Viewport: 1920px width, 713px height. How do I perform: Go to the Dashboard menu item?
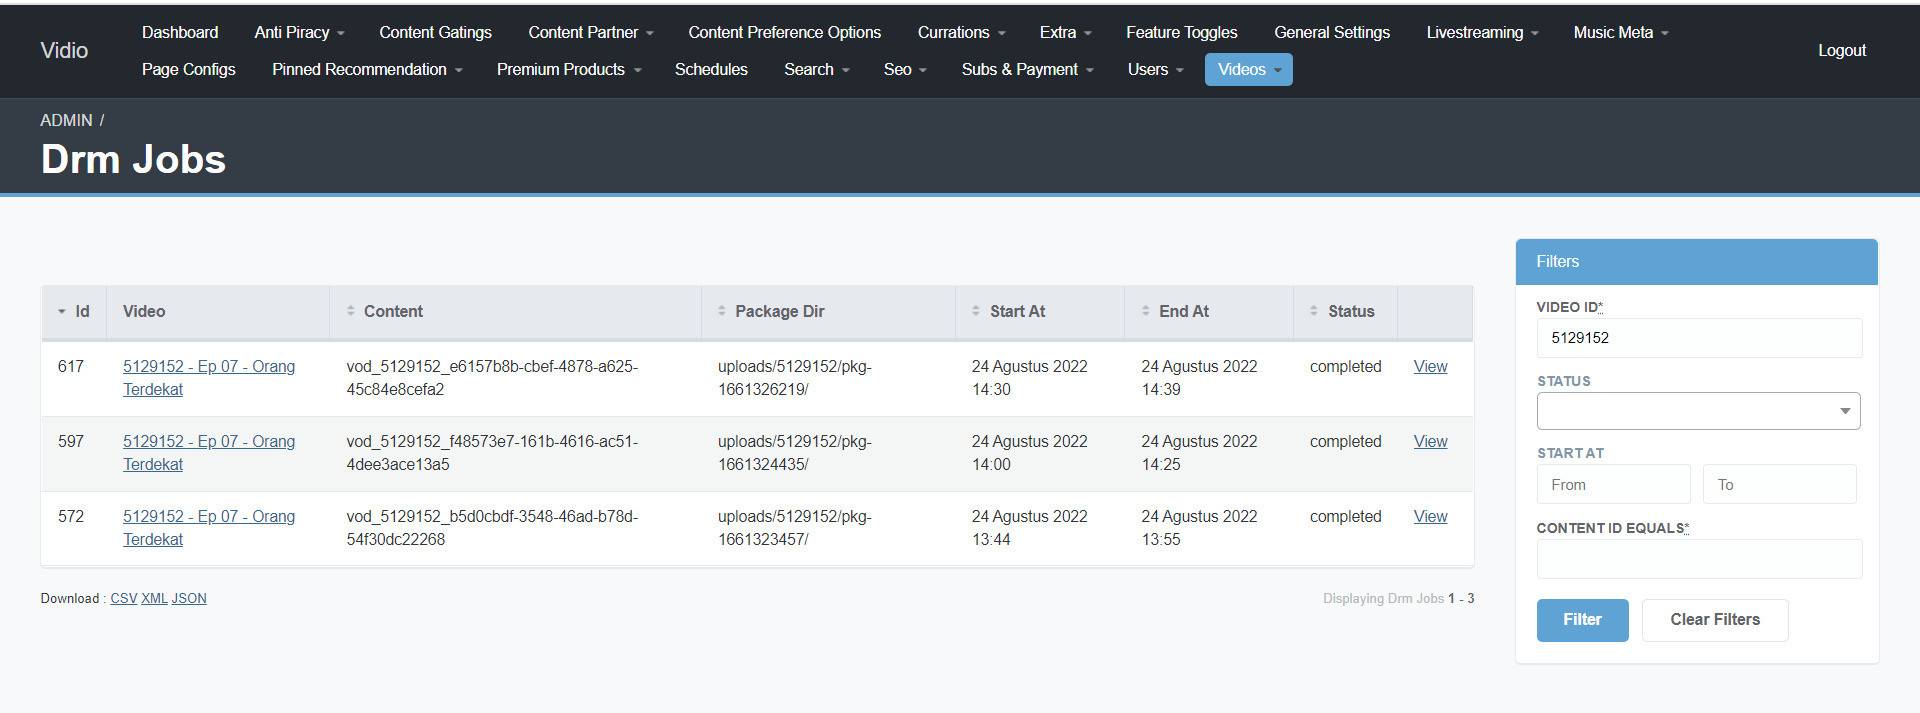(180, 32)
